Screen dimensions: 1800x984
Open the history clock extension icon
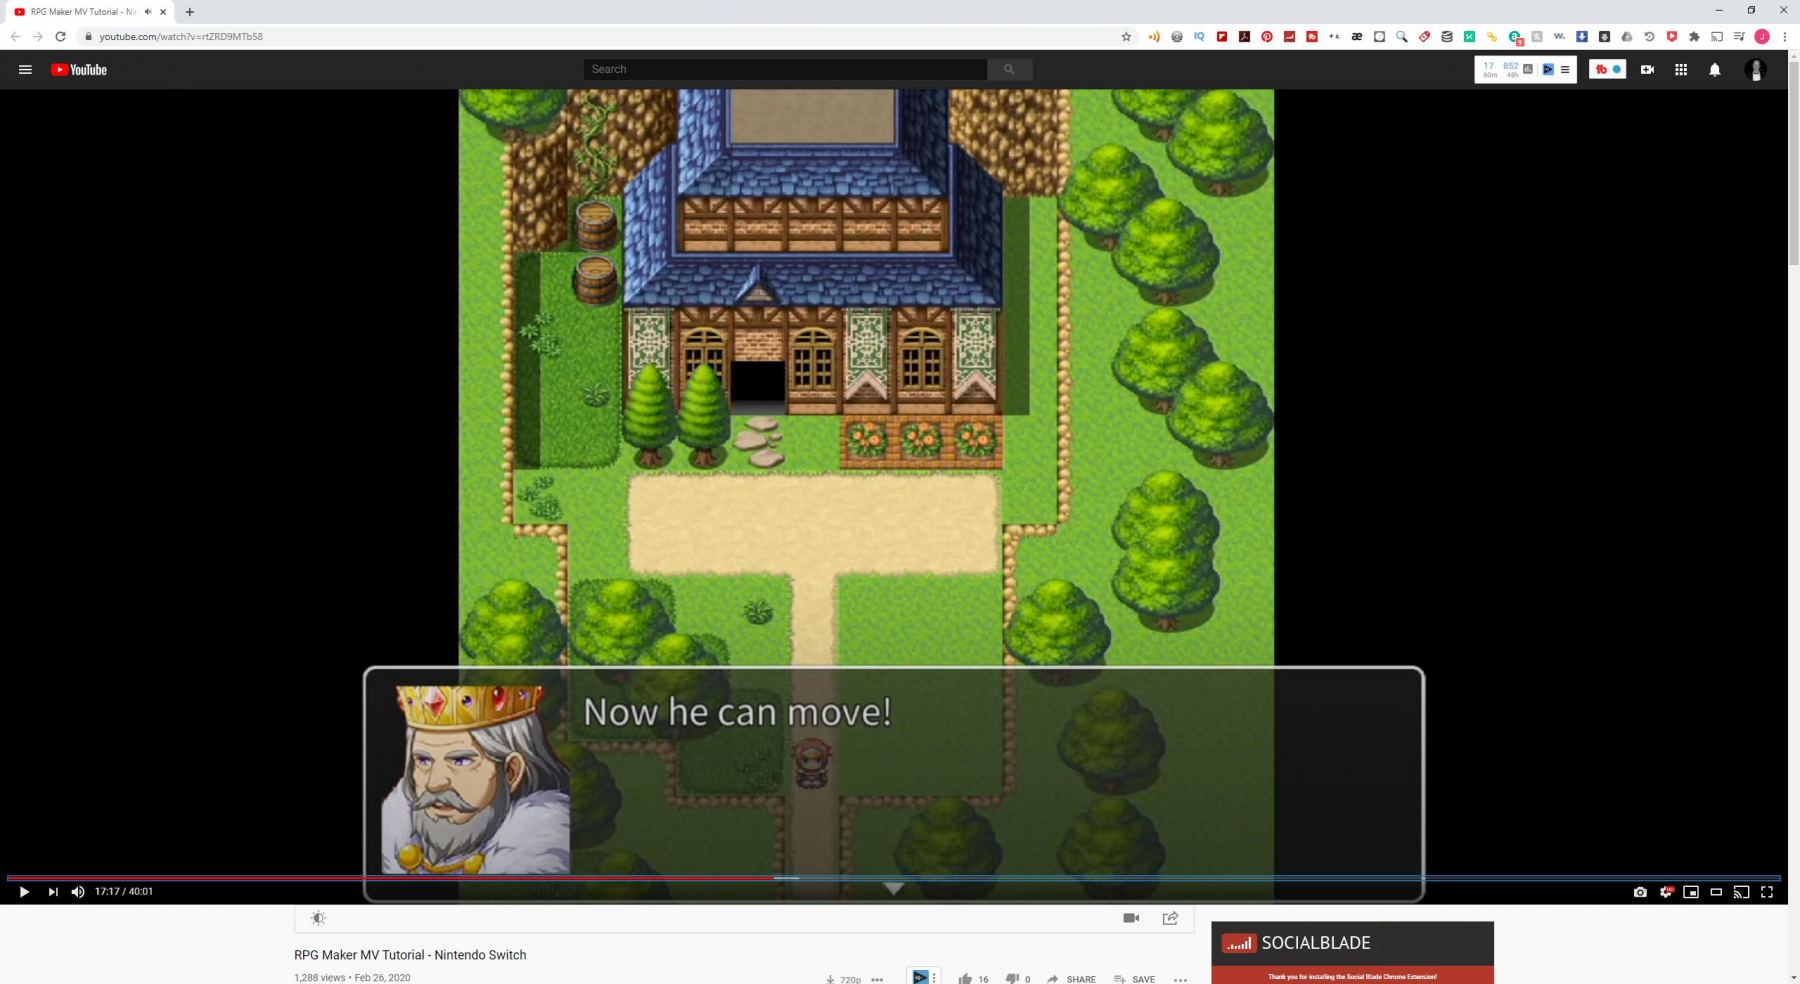[1649, 37]
